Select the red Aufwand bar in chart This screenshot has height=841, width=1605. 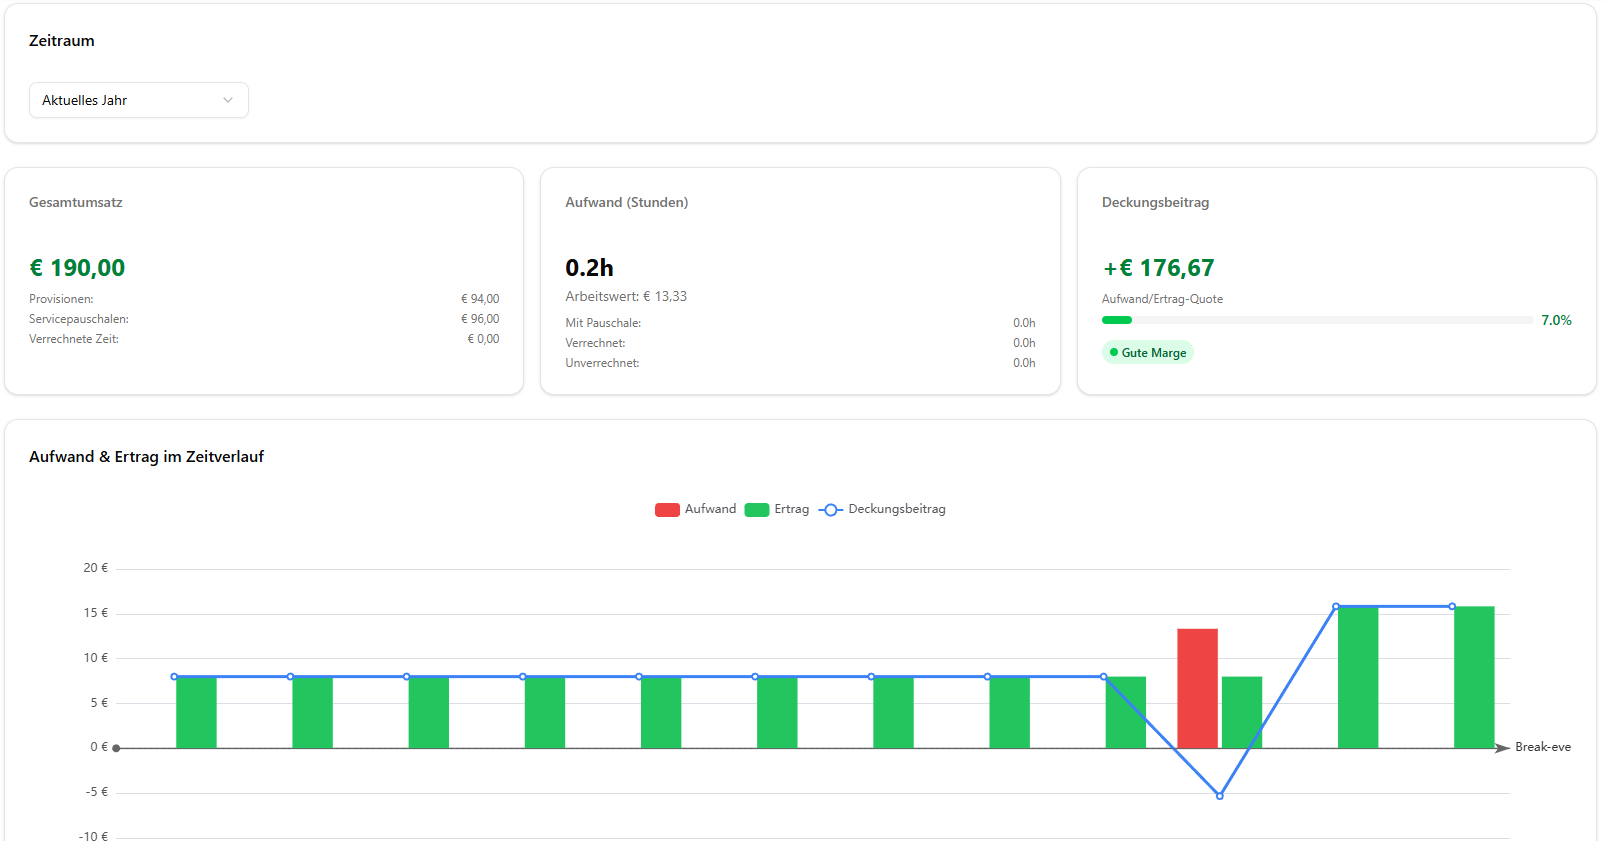(x=1197, y=688)
